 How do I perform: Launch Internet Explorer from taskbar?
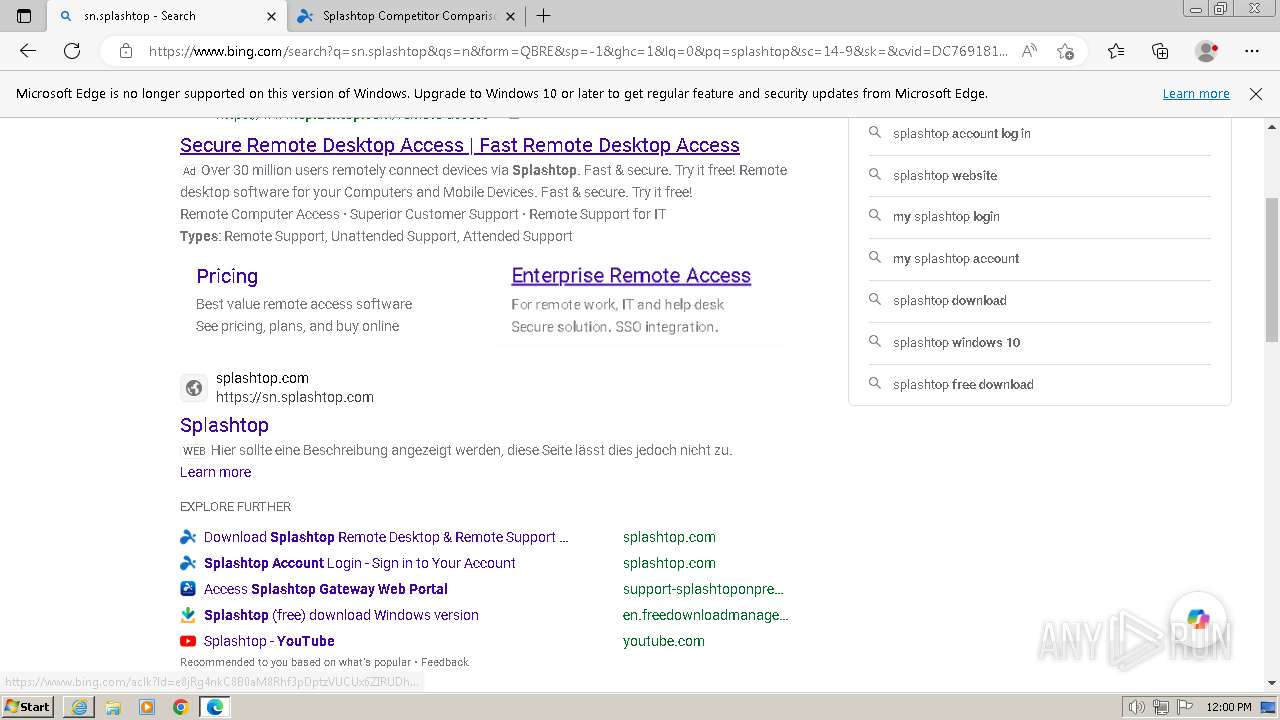[79, 707]
